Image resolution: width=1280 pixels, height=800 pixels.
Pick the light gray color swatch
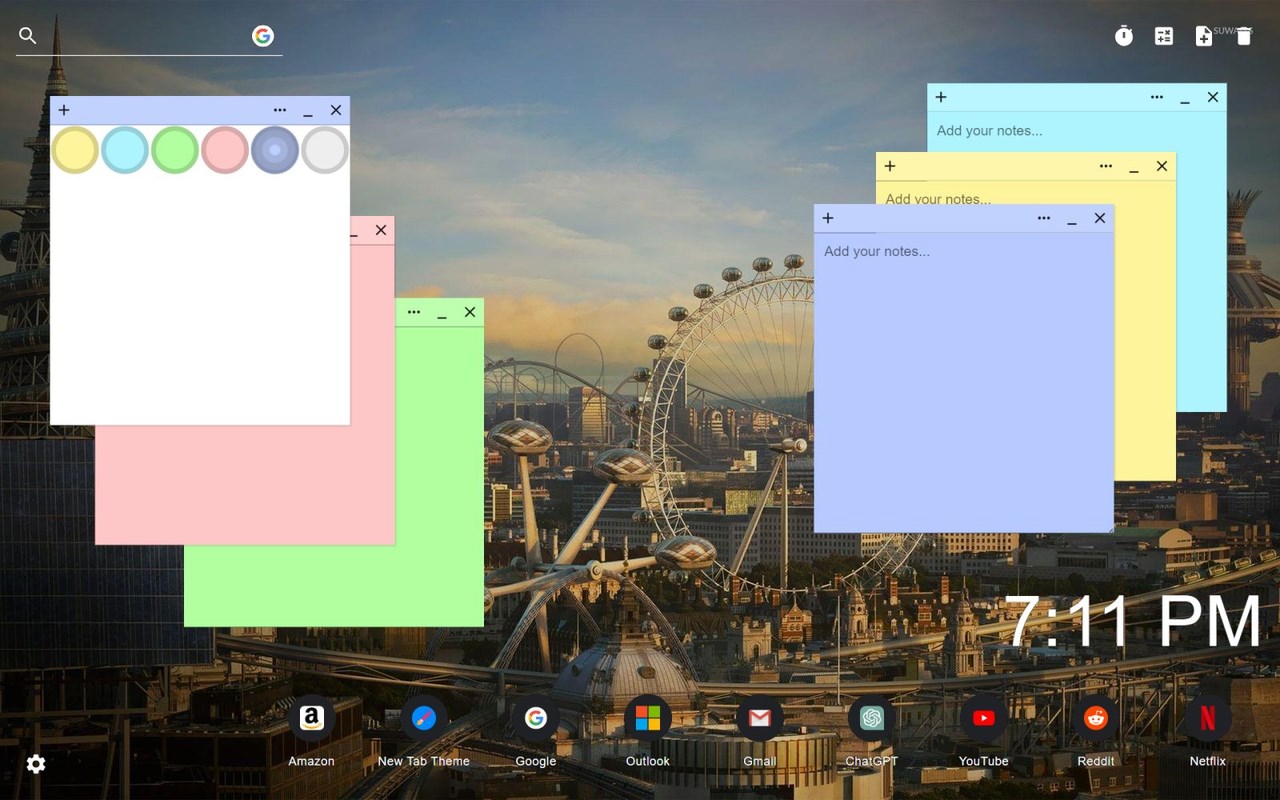325,150
